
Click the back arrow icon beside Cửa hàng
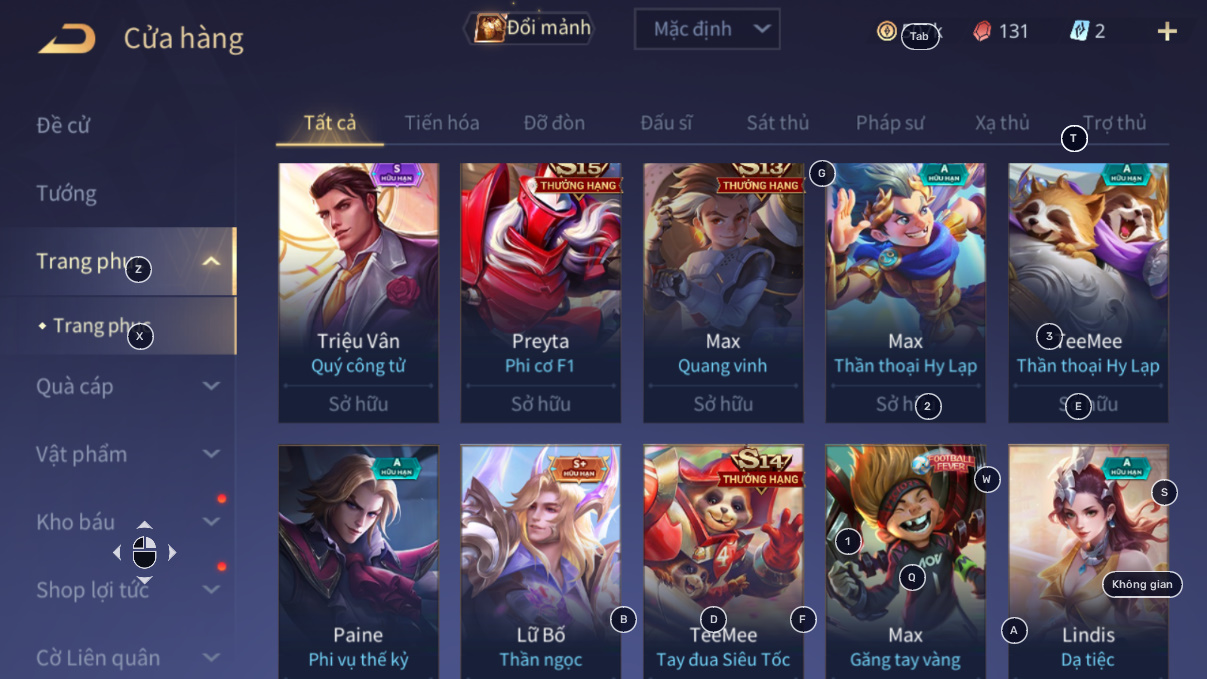pyautogui.click(x=67, y=39)
